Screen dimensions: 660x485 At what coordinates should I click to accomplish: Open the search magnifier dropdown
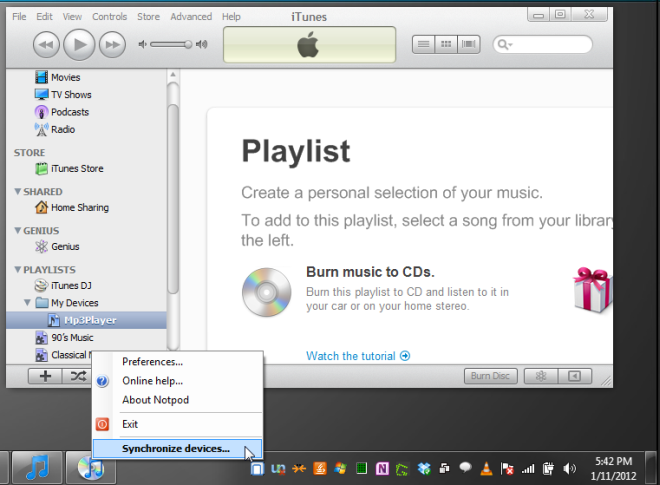[x=504, y=44]
